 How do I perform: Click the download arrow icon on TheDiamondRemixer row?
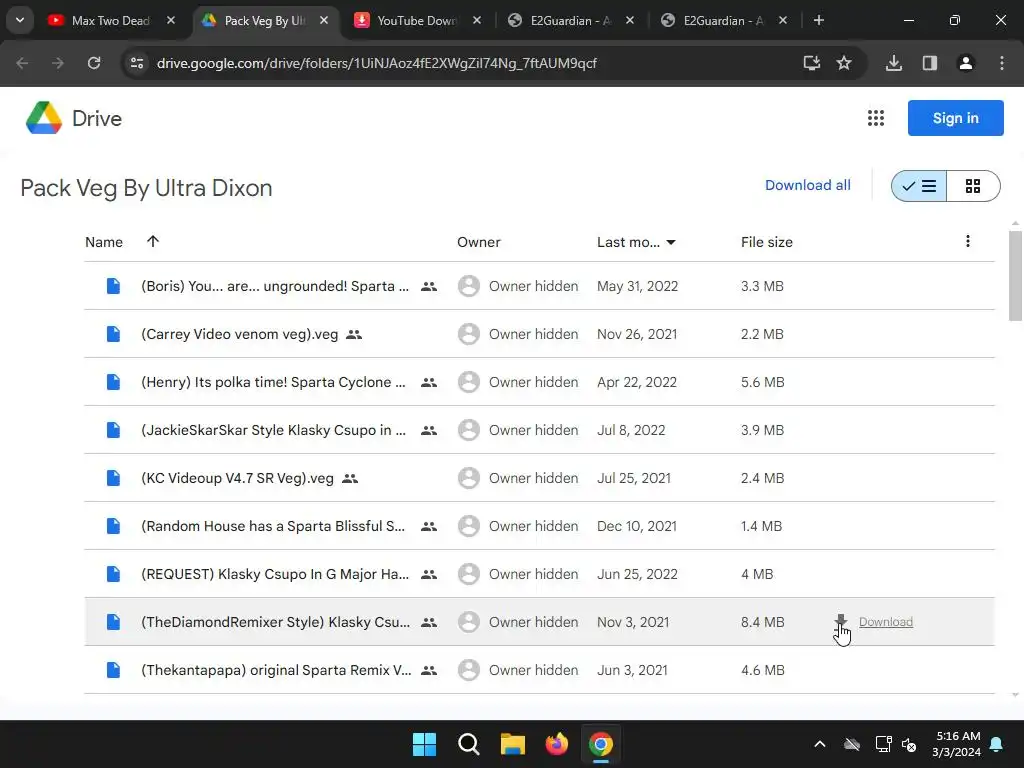coord(841,621)
